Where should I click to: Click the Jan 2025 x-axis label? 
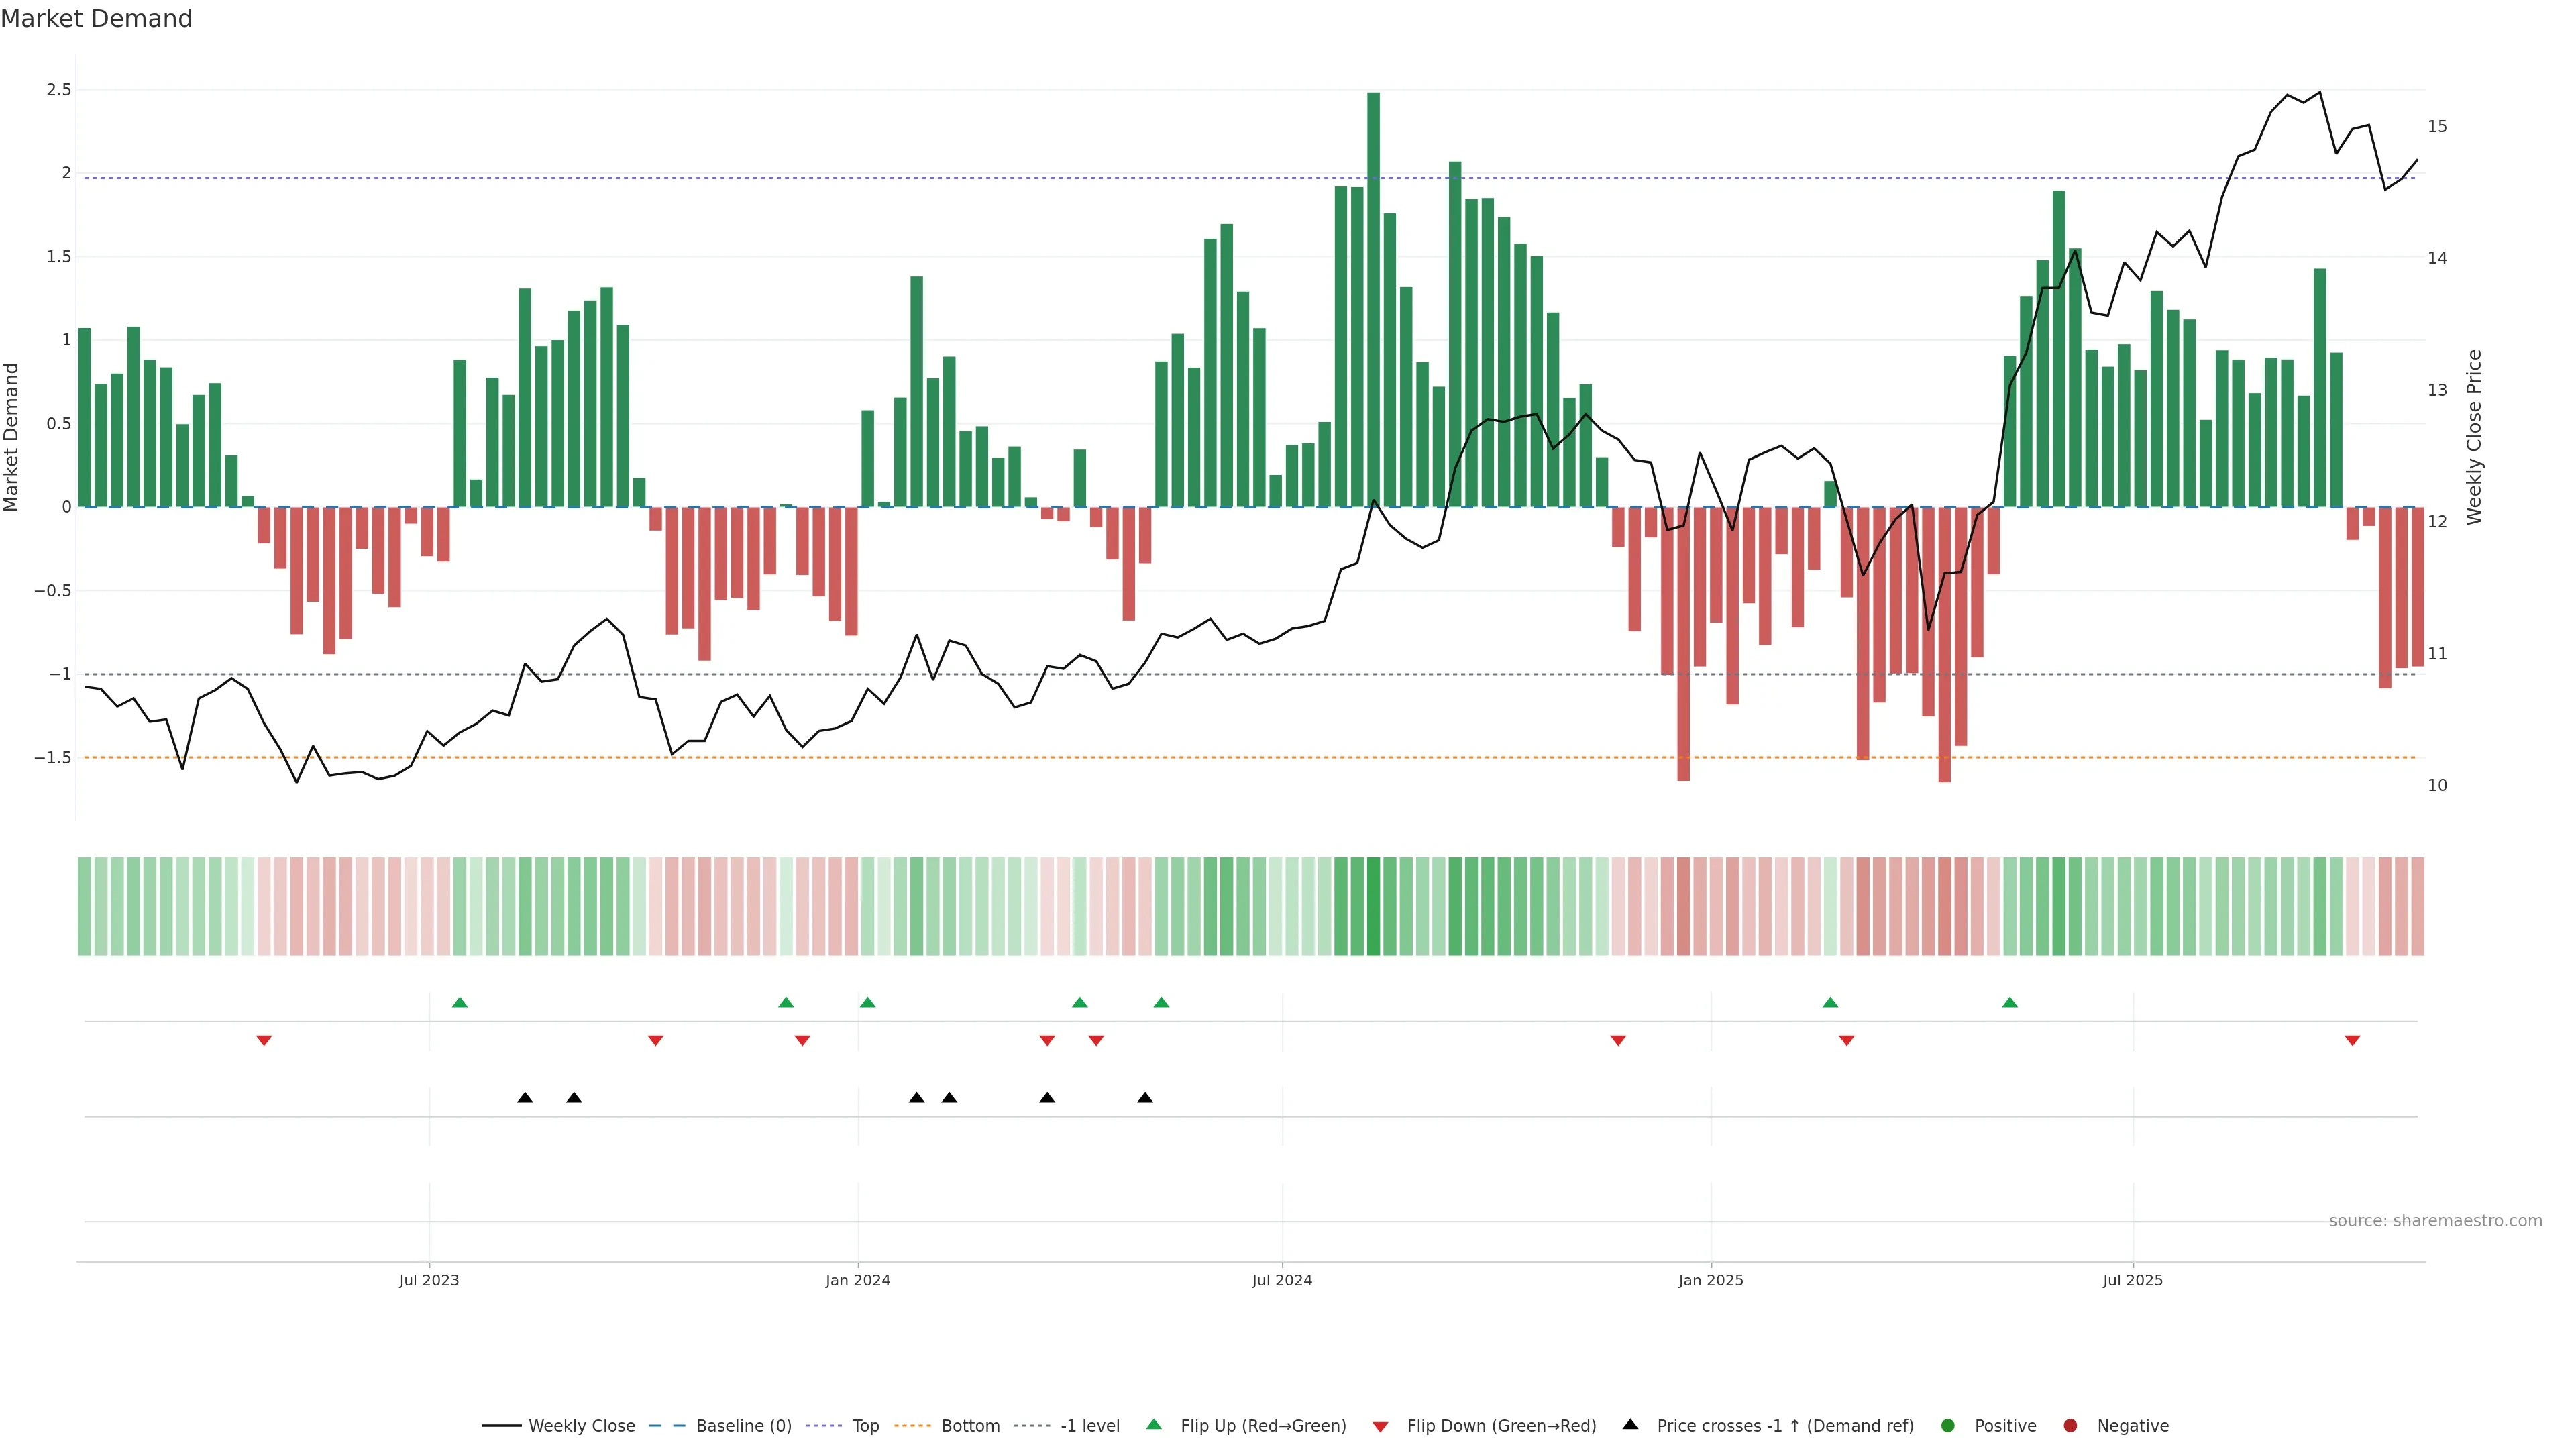tap(1710, 1280)
